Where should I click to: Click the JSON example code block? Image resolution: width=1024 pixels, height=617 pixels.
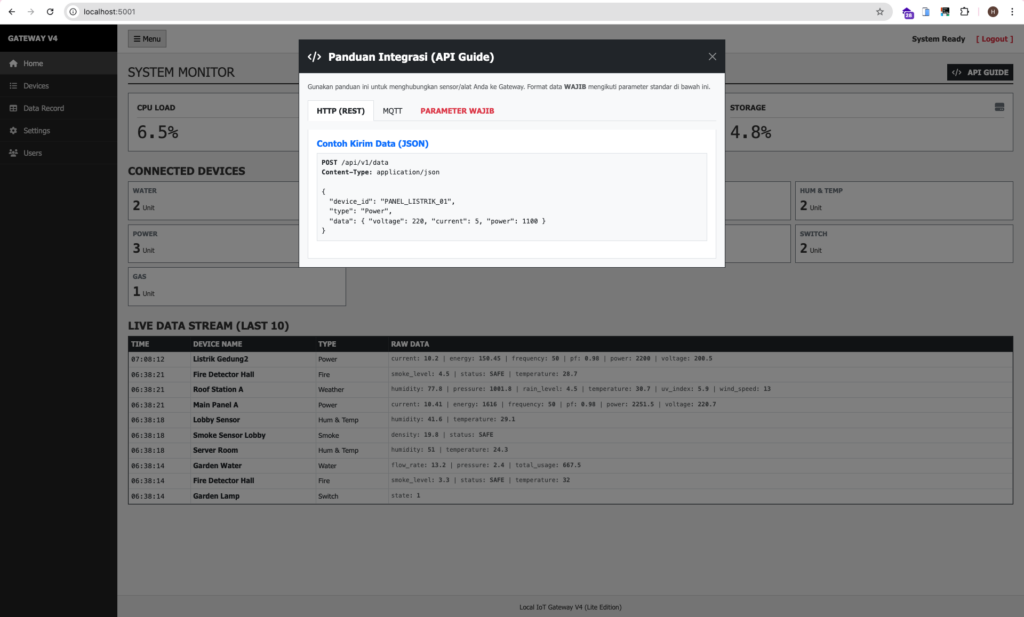point(511,197)
